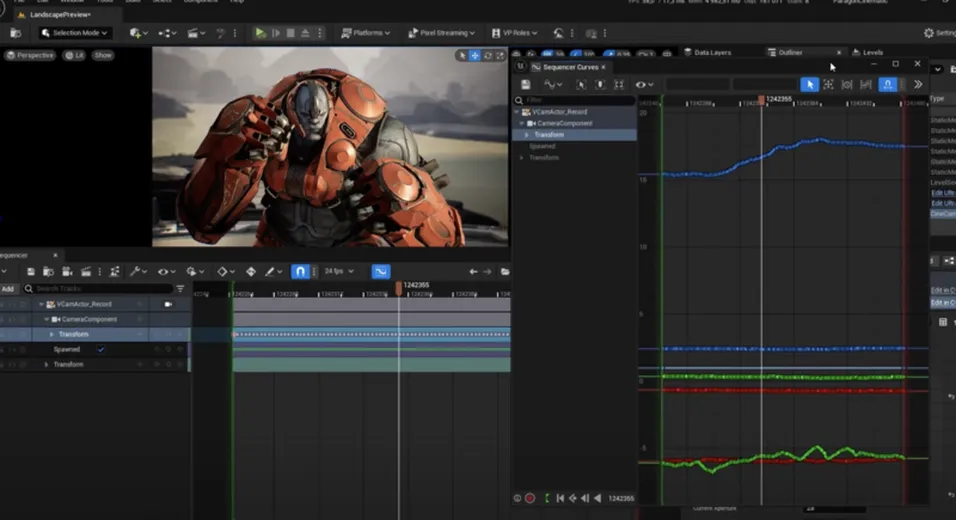Collapse the CameraComponent track in Sequencer
The height and width of the screenshot is (520, 956).
coord(46,319)
